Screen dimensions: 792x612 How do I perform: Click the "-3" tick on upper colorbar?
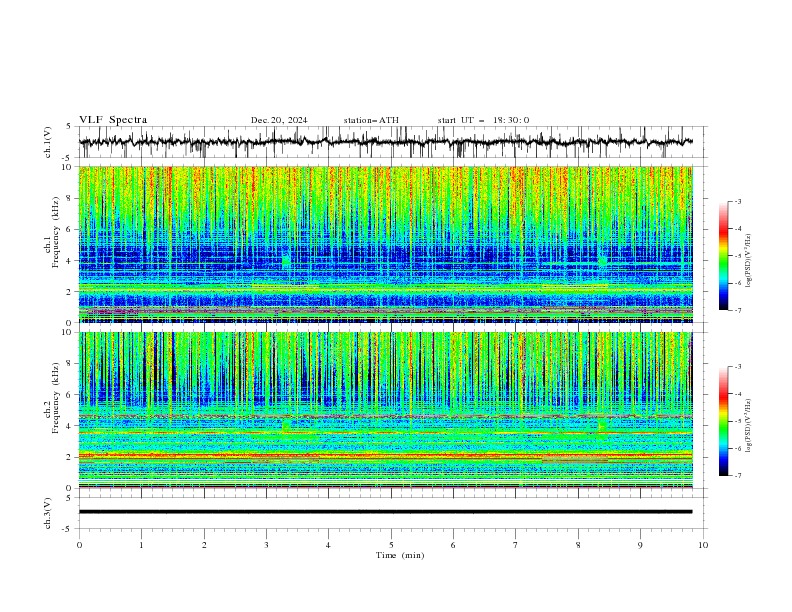click(x=737, y=201)
